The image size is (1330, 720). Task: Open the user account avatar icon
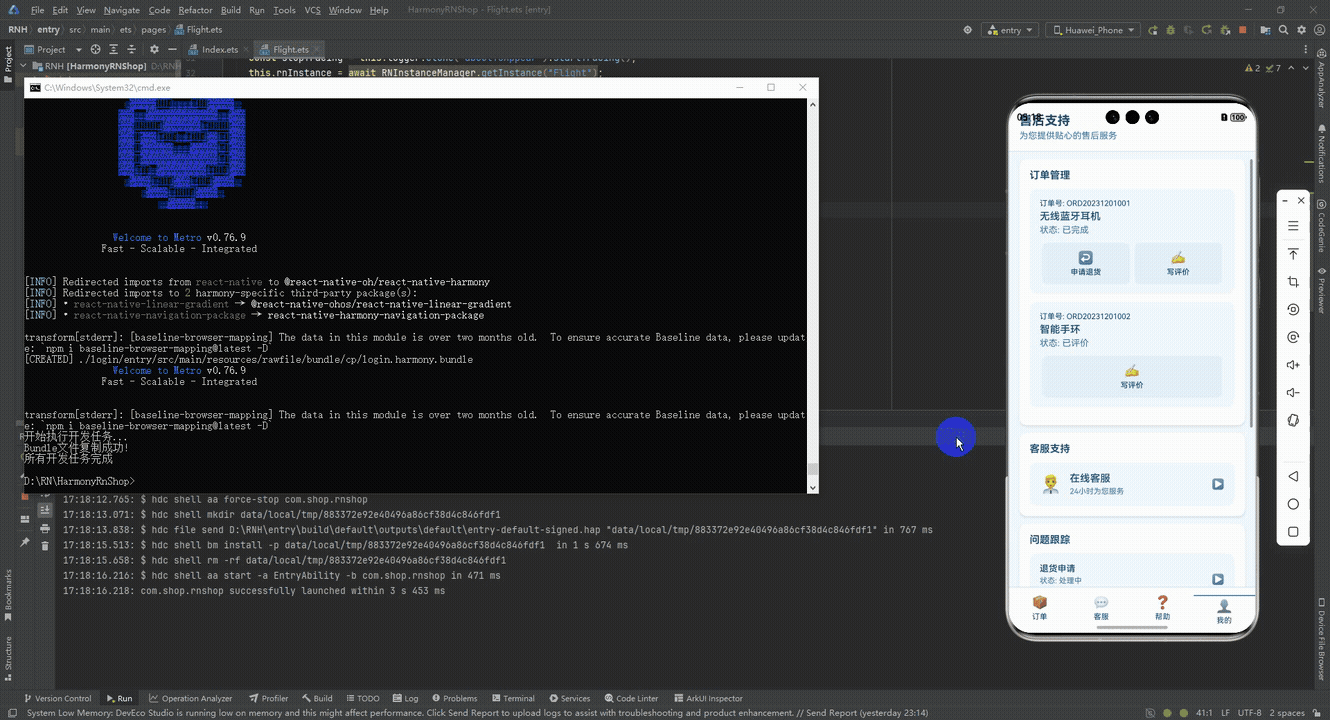tap(1319, 30)
